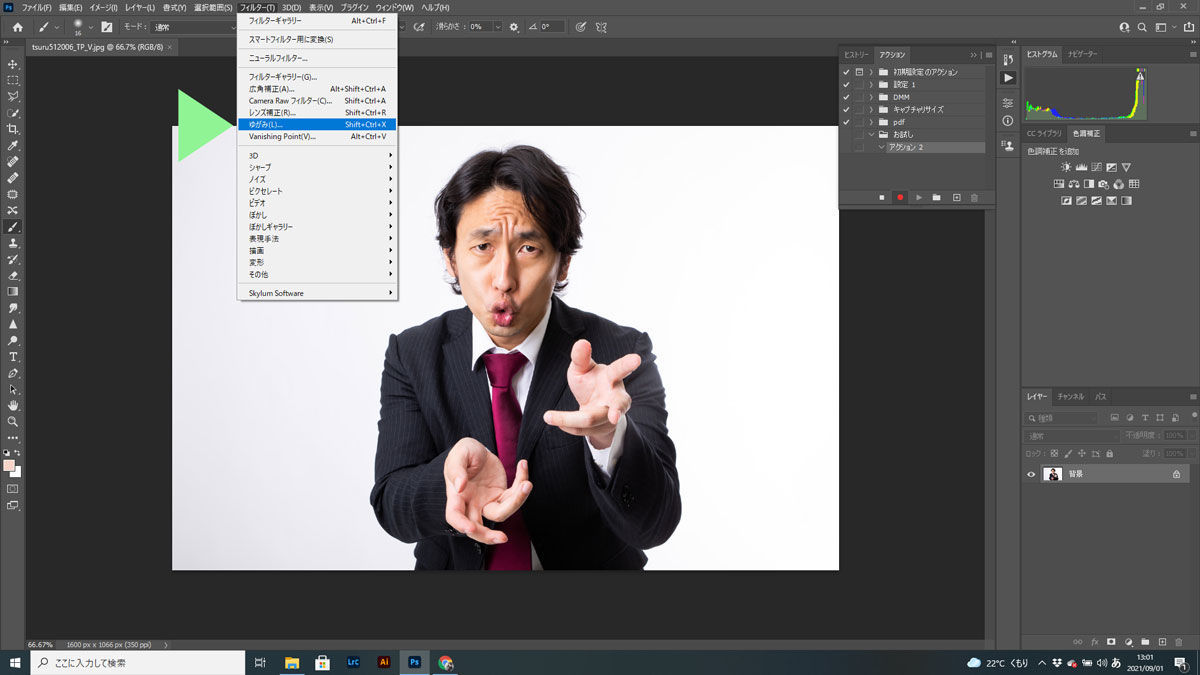This screenshot has height=675, width=1200.
Task: Switch to the チャンネル tab
Action: [x=1070, y=398]
